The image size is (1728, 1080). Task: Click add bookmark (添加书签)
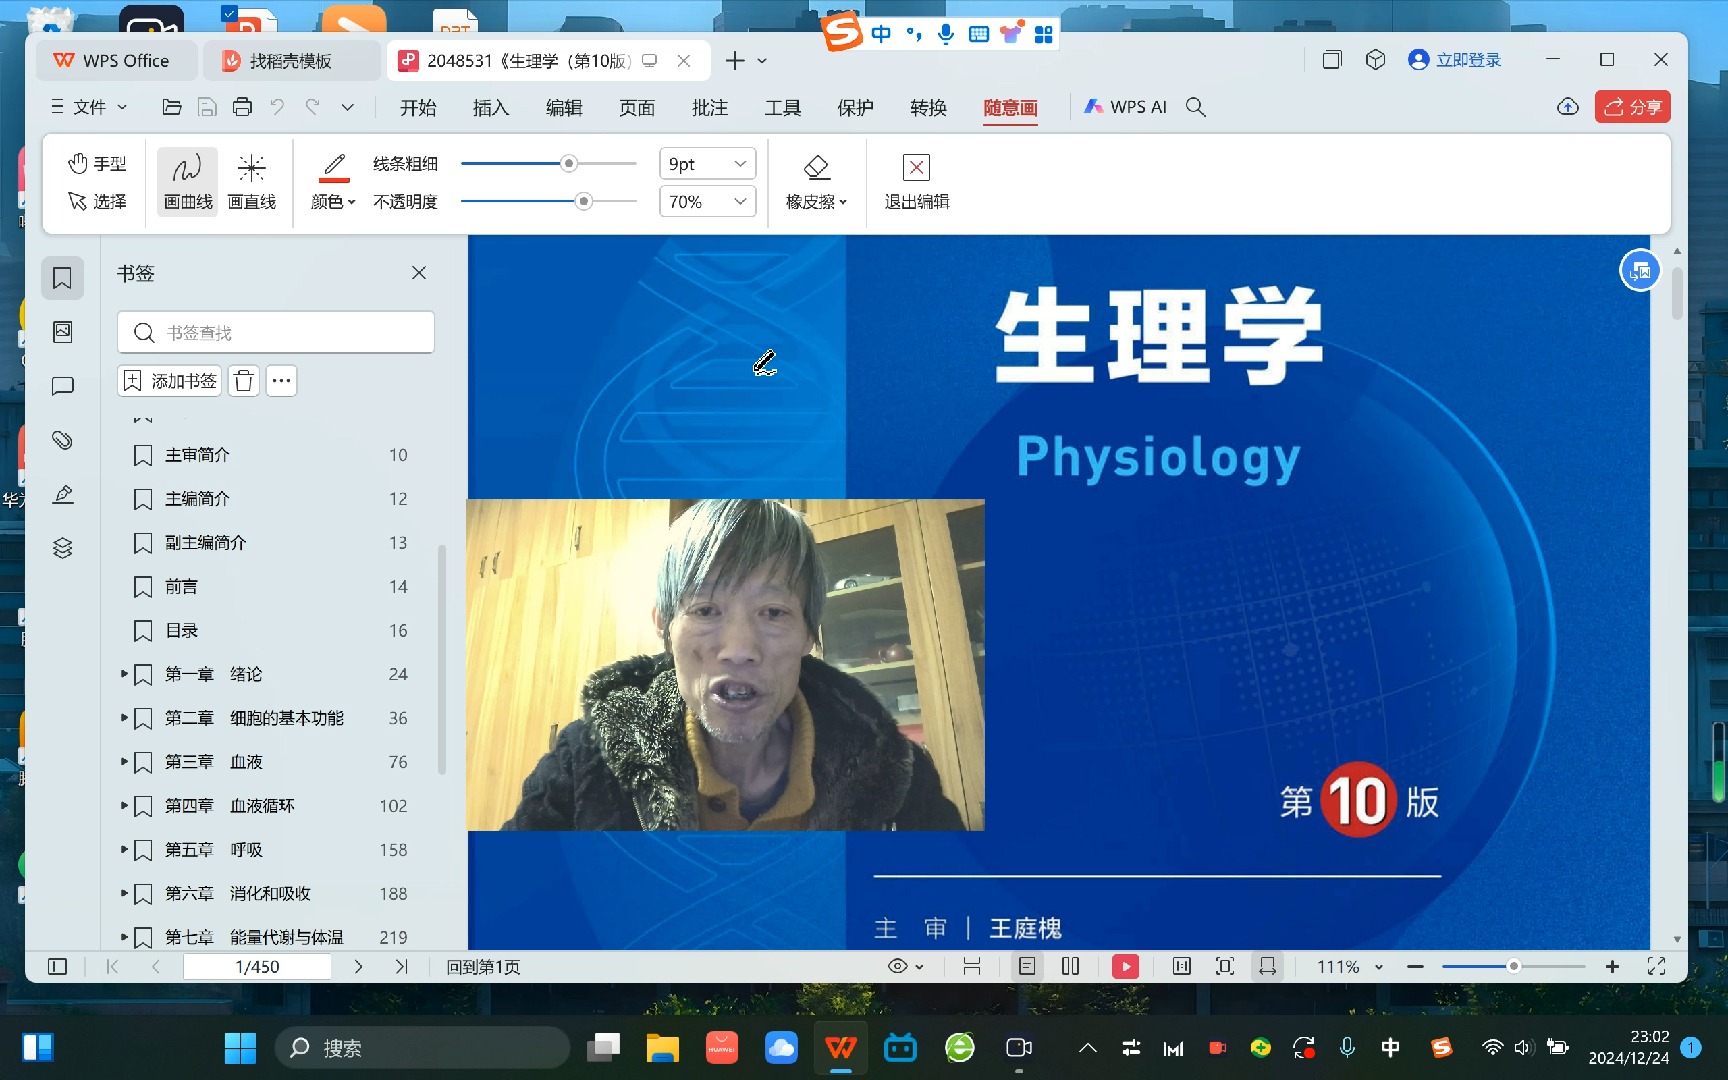pyautogui.click(x=170, y=381)
